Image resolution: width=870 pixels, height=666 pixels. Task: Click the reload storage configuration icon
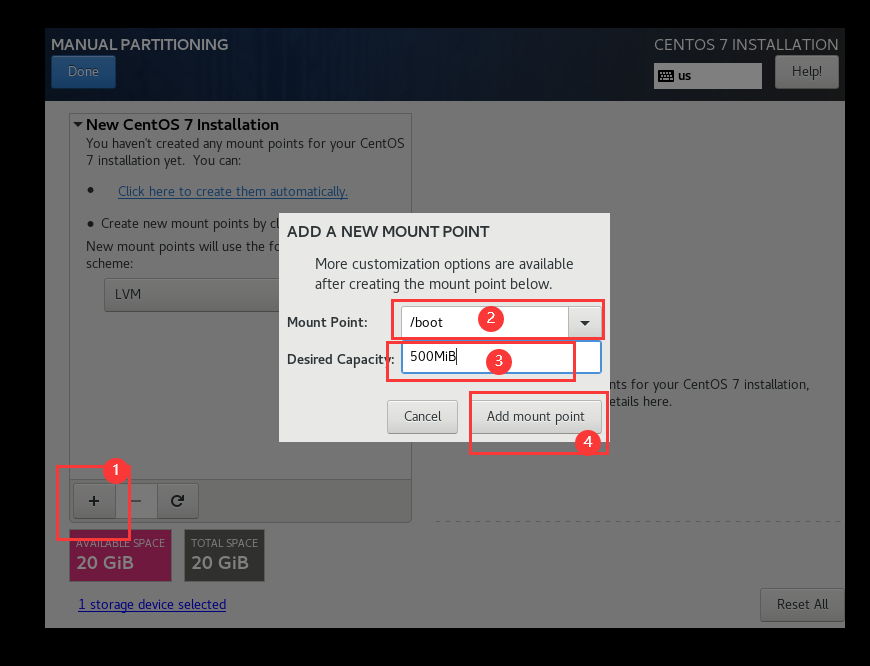click(x=178, y=501)
